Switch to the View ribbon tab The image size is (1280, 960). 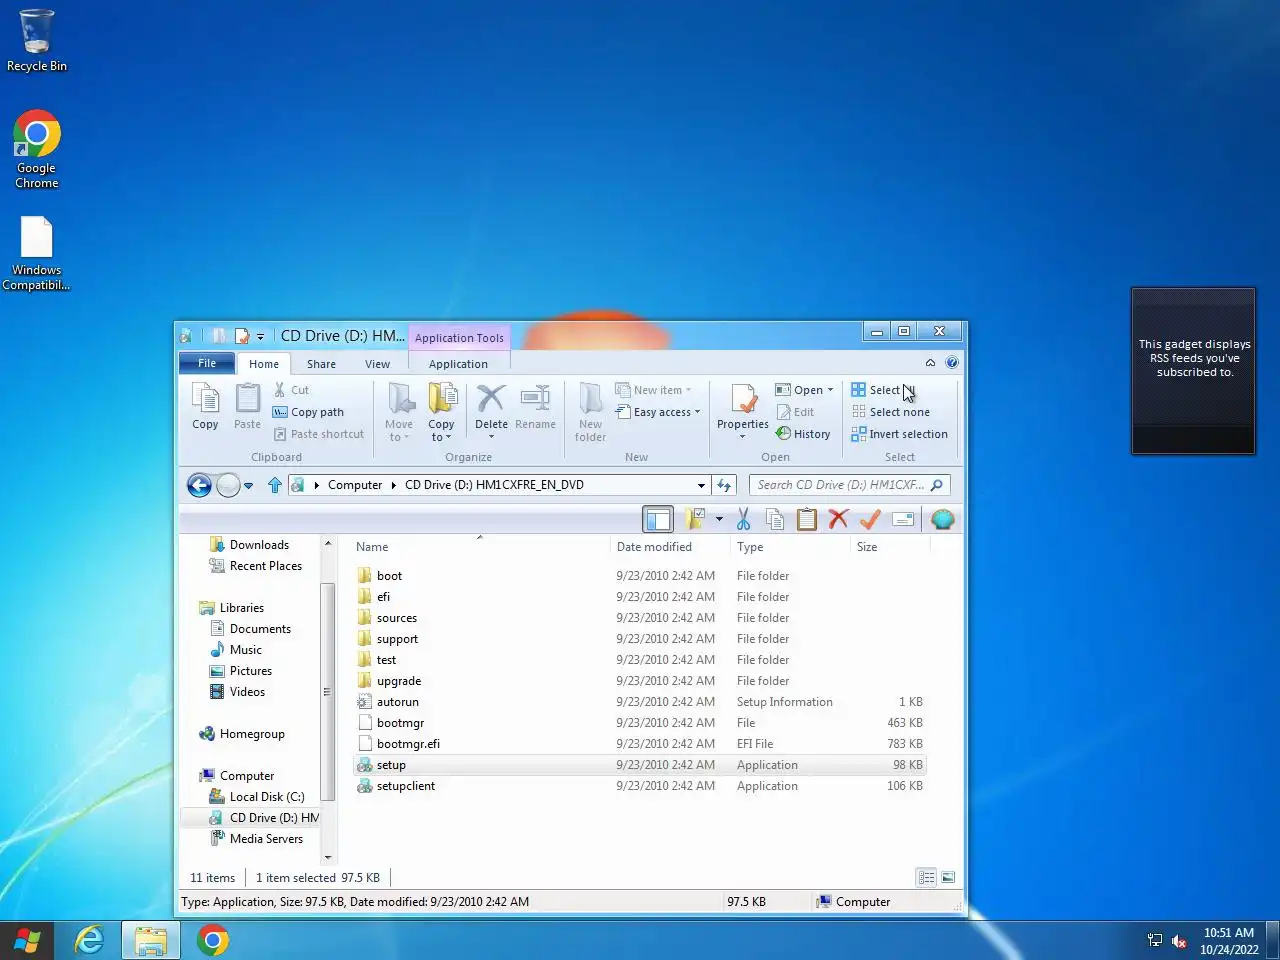tap(377, 364)
